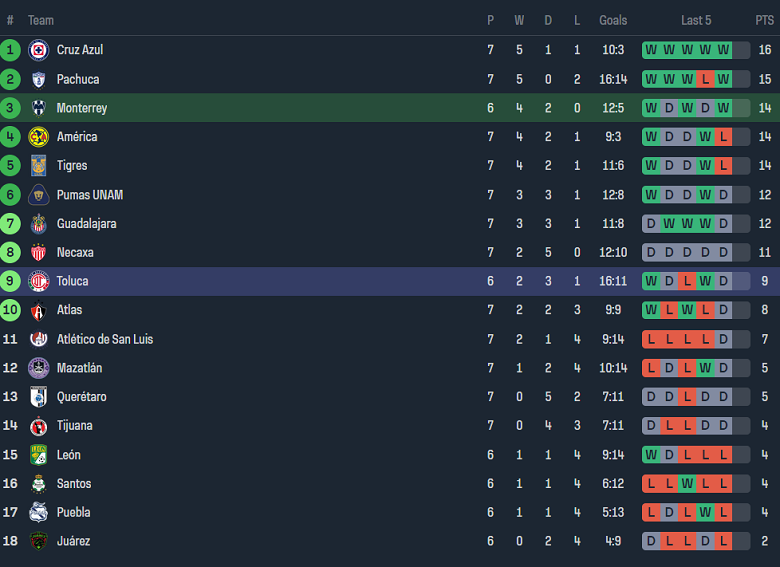The height and width of the screenshot is (567, 780).
Task: Open Atlético de San Luis team page
Action: point(104,339)
